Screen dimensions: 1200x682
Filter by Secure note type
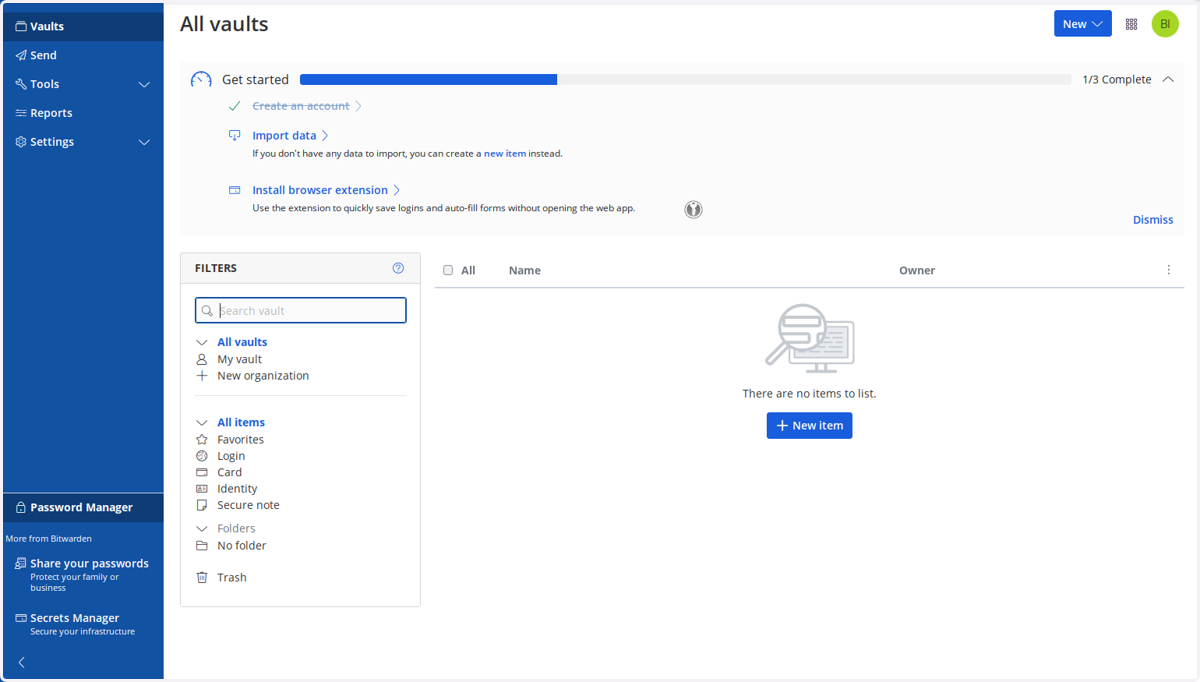(248, 505)
